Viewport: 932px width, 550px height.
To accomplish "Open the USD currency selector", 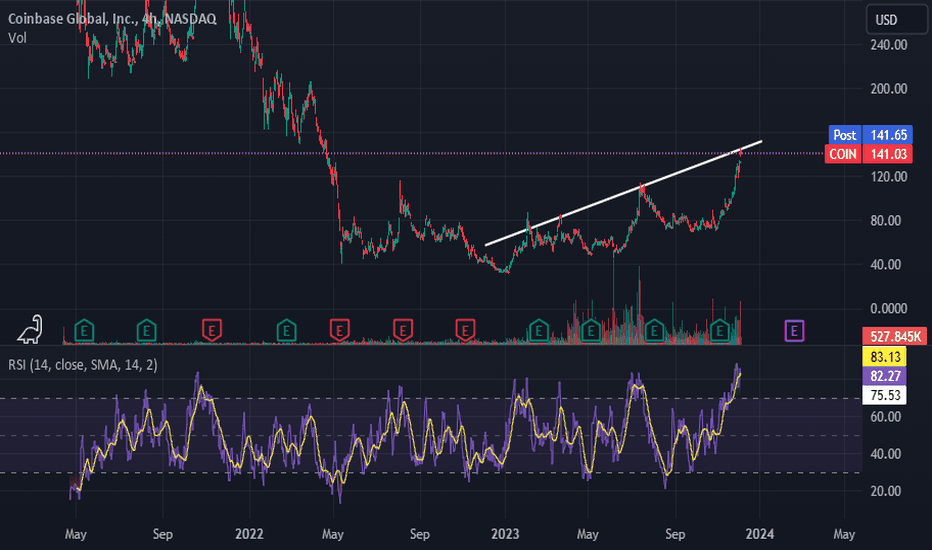I will tap(896, 20).
